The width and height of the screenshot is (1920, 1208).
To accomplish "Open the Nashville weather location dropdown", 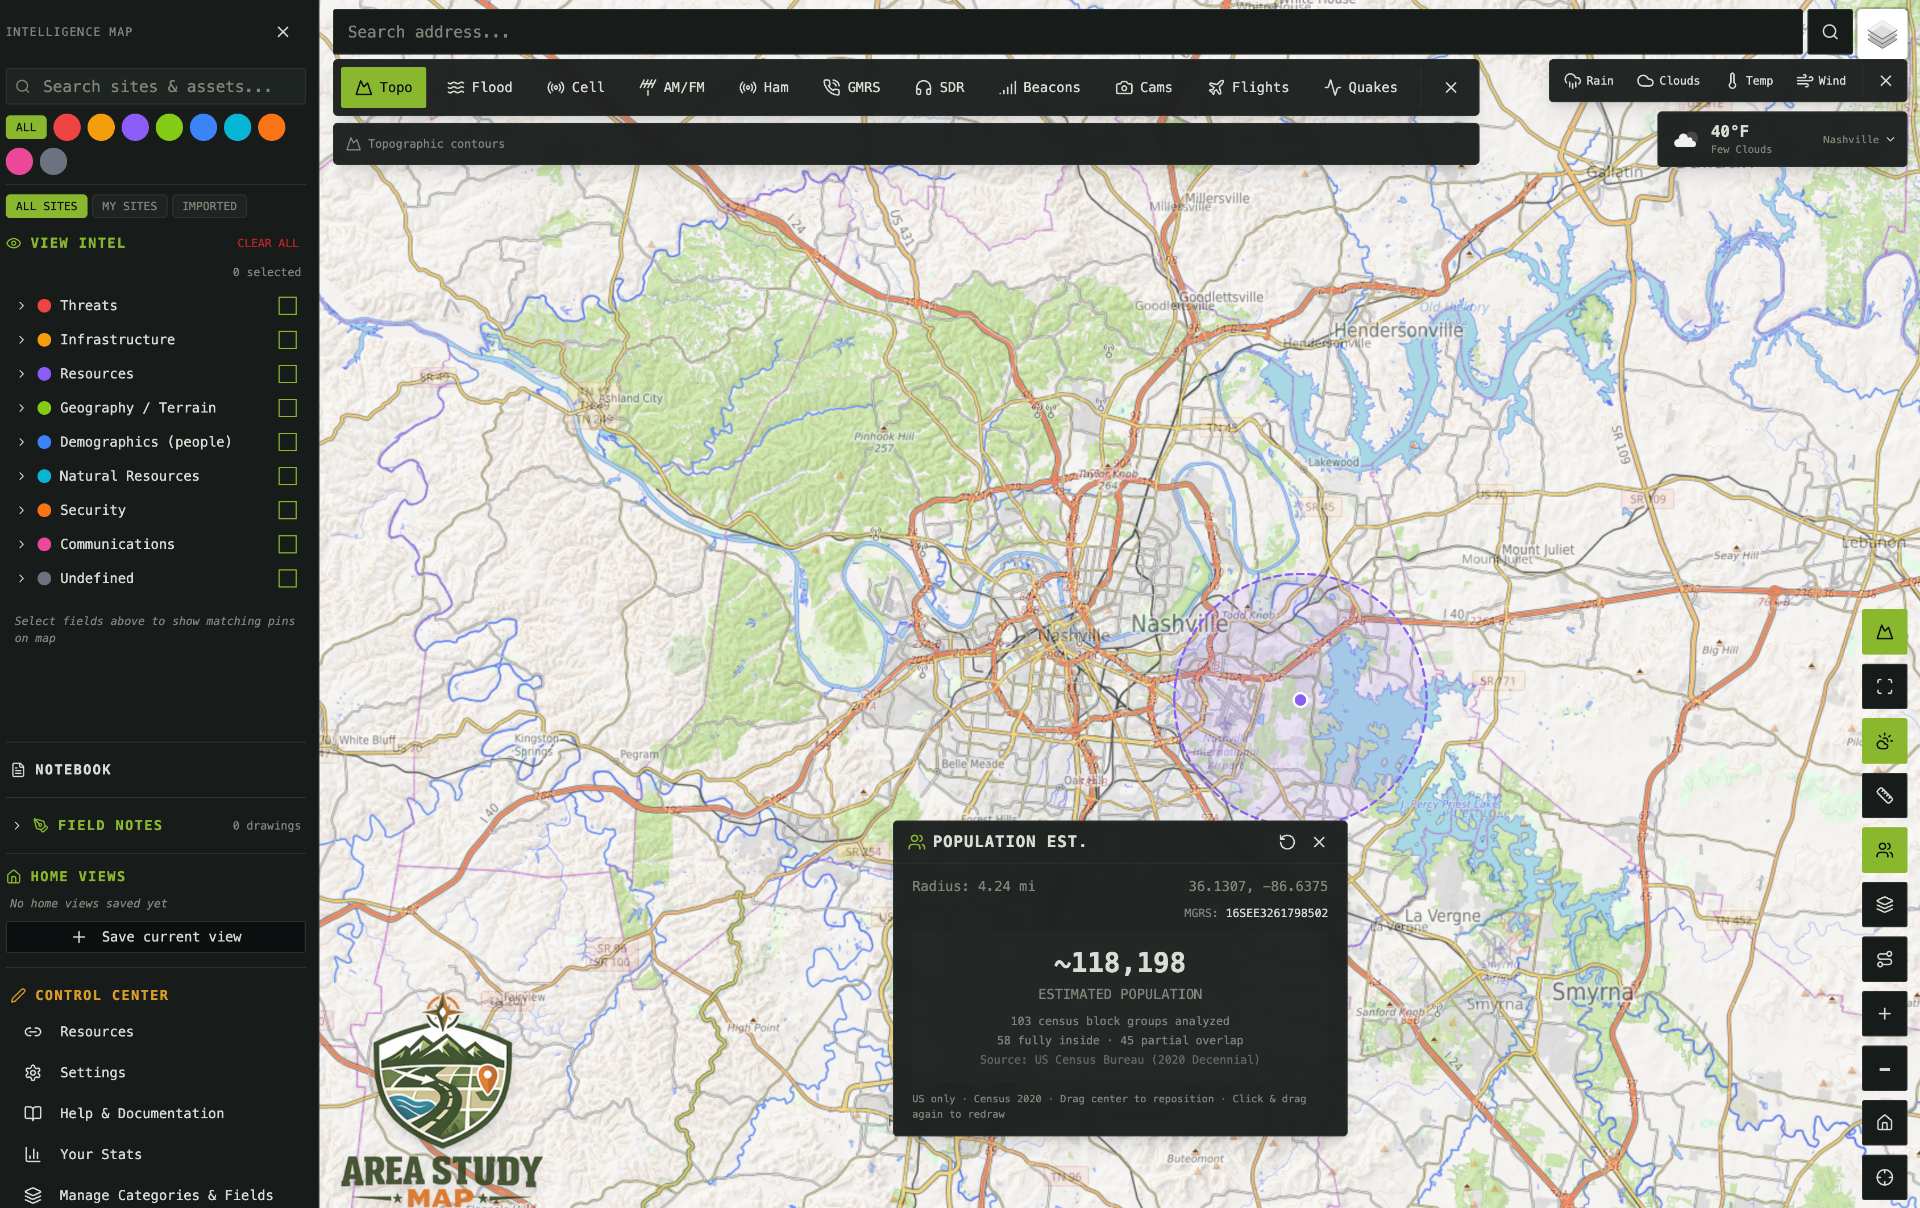I will tap(1858, 140).
